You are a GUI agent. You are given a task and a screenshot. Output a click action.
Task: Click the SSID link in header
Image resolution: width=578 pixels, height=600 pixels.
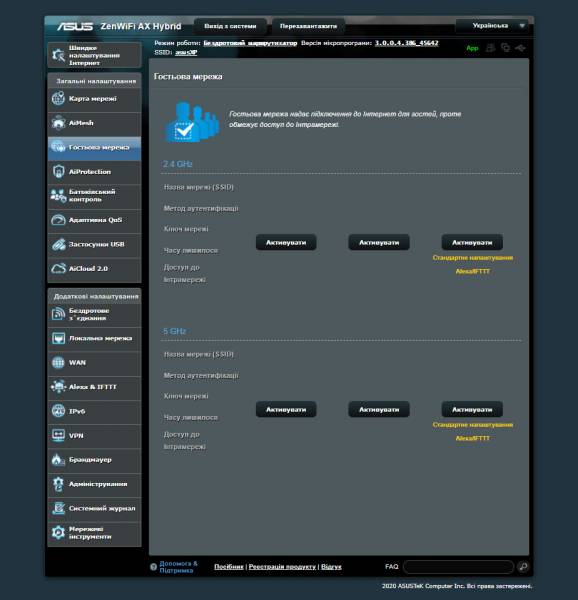pos(186,52)
